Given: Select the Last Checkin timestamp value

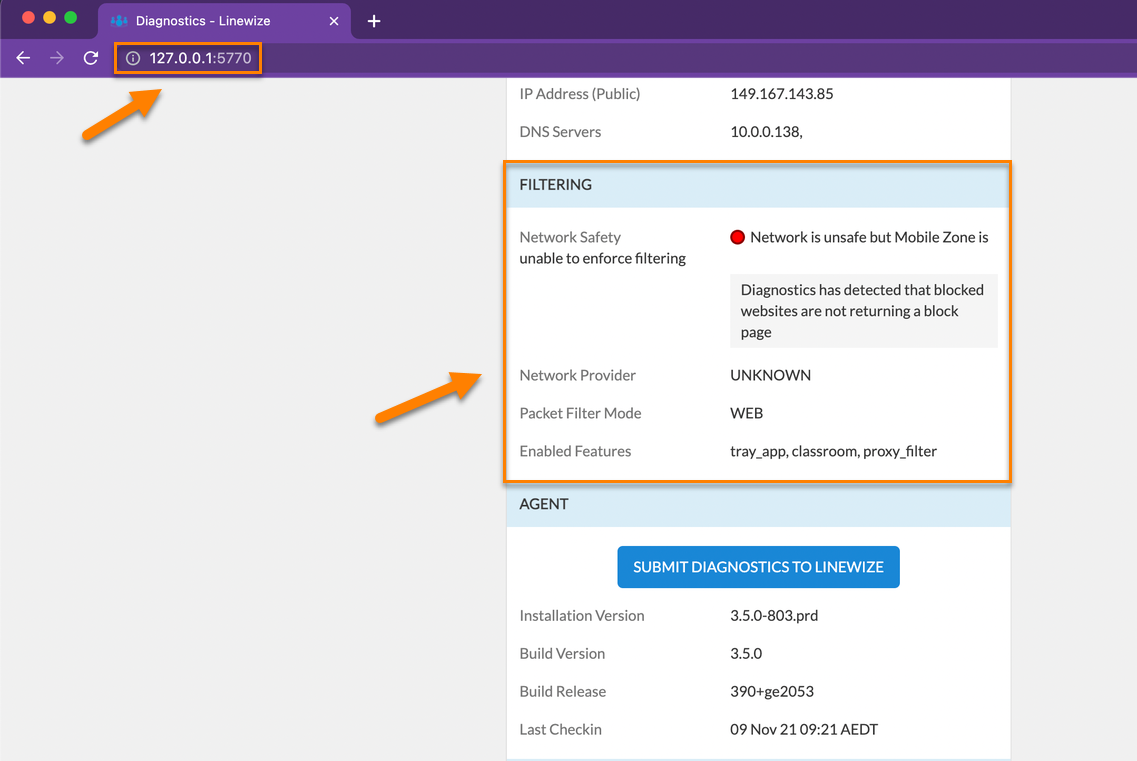Looking at the screenshot, I should pyautogui.click(x=803, y=729).
